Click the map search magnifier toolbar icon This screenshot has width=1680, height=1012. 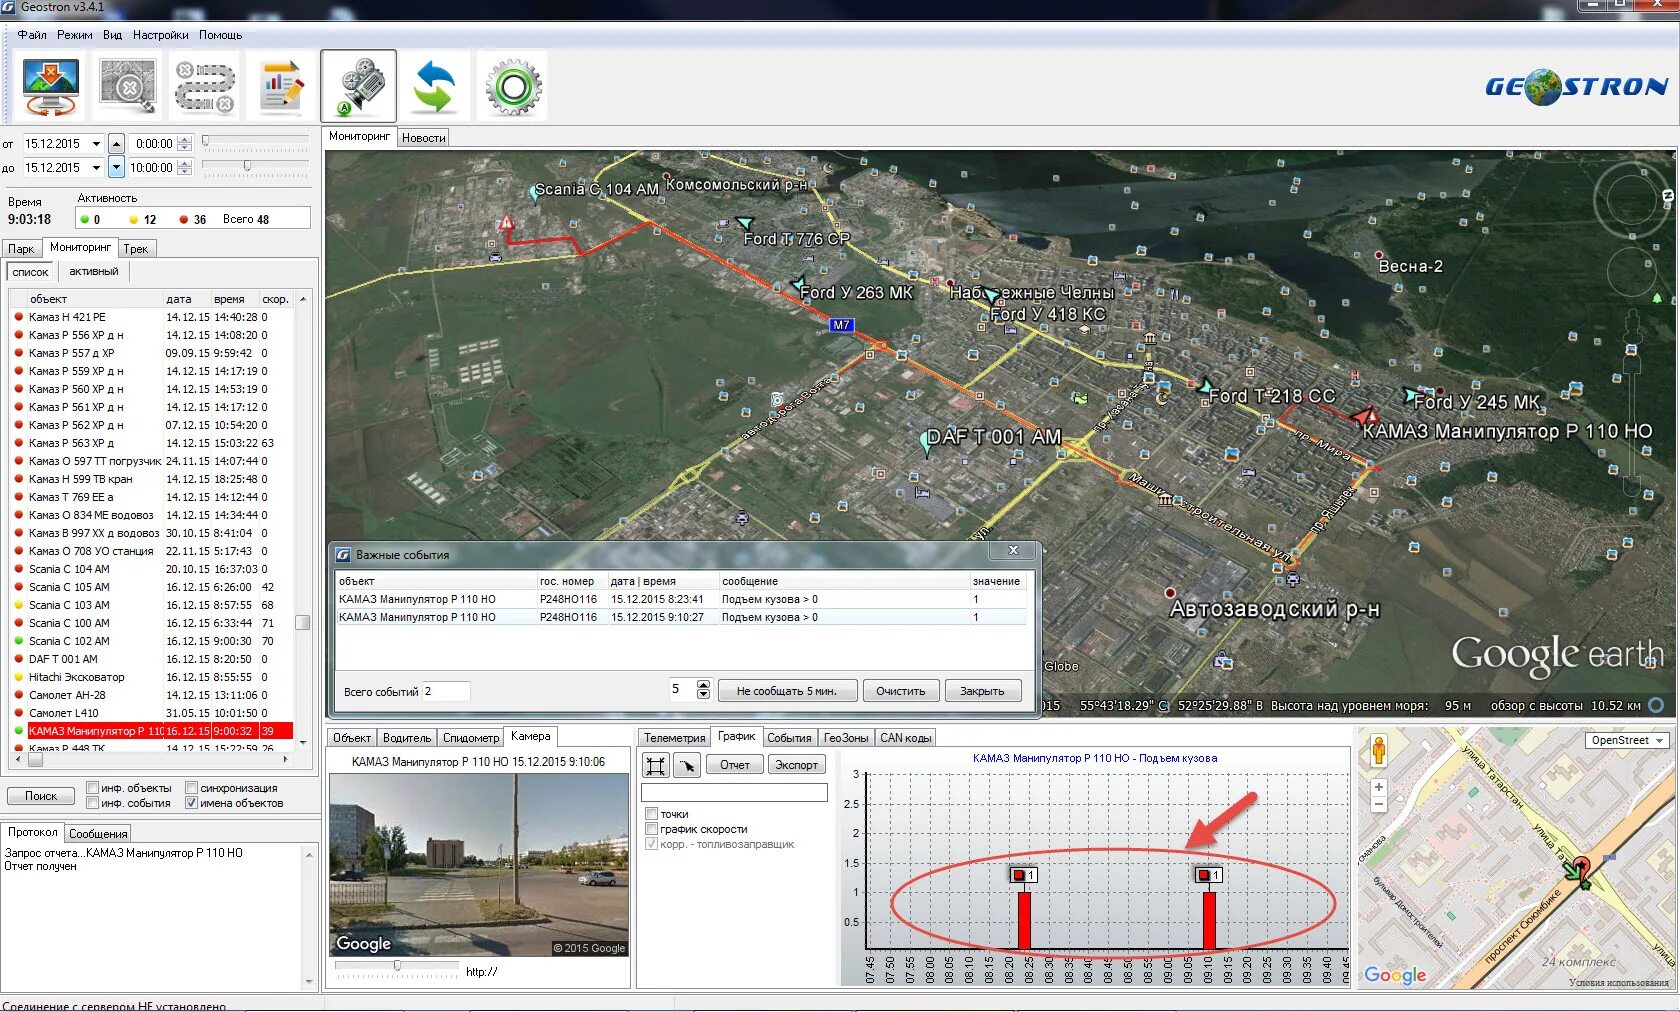(127, 87)
